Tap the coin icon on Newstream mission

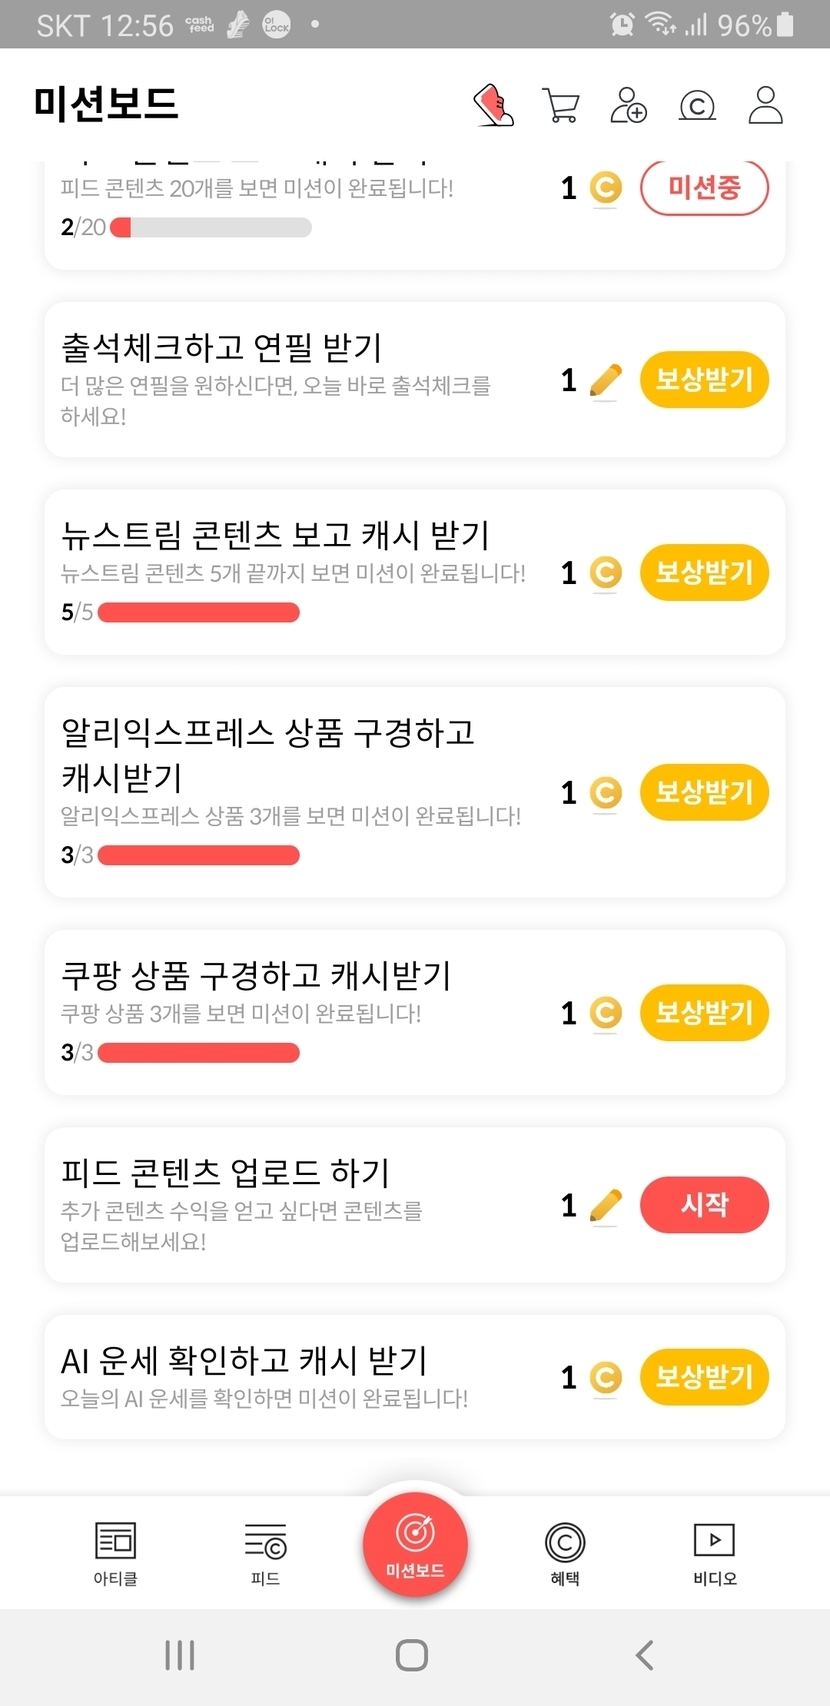pyautogui.click(x=605, y=573)
